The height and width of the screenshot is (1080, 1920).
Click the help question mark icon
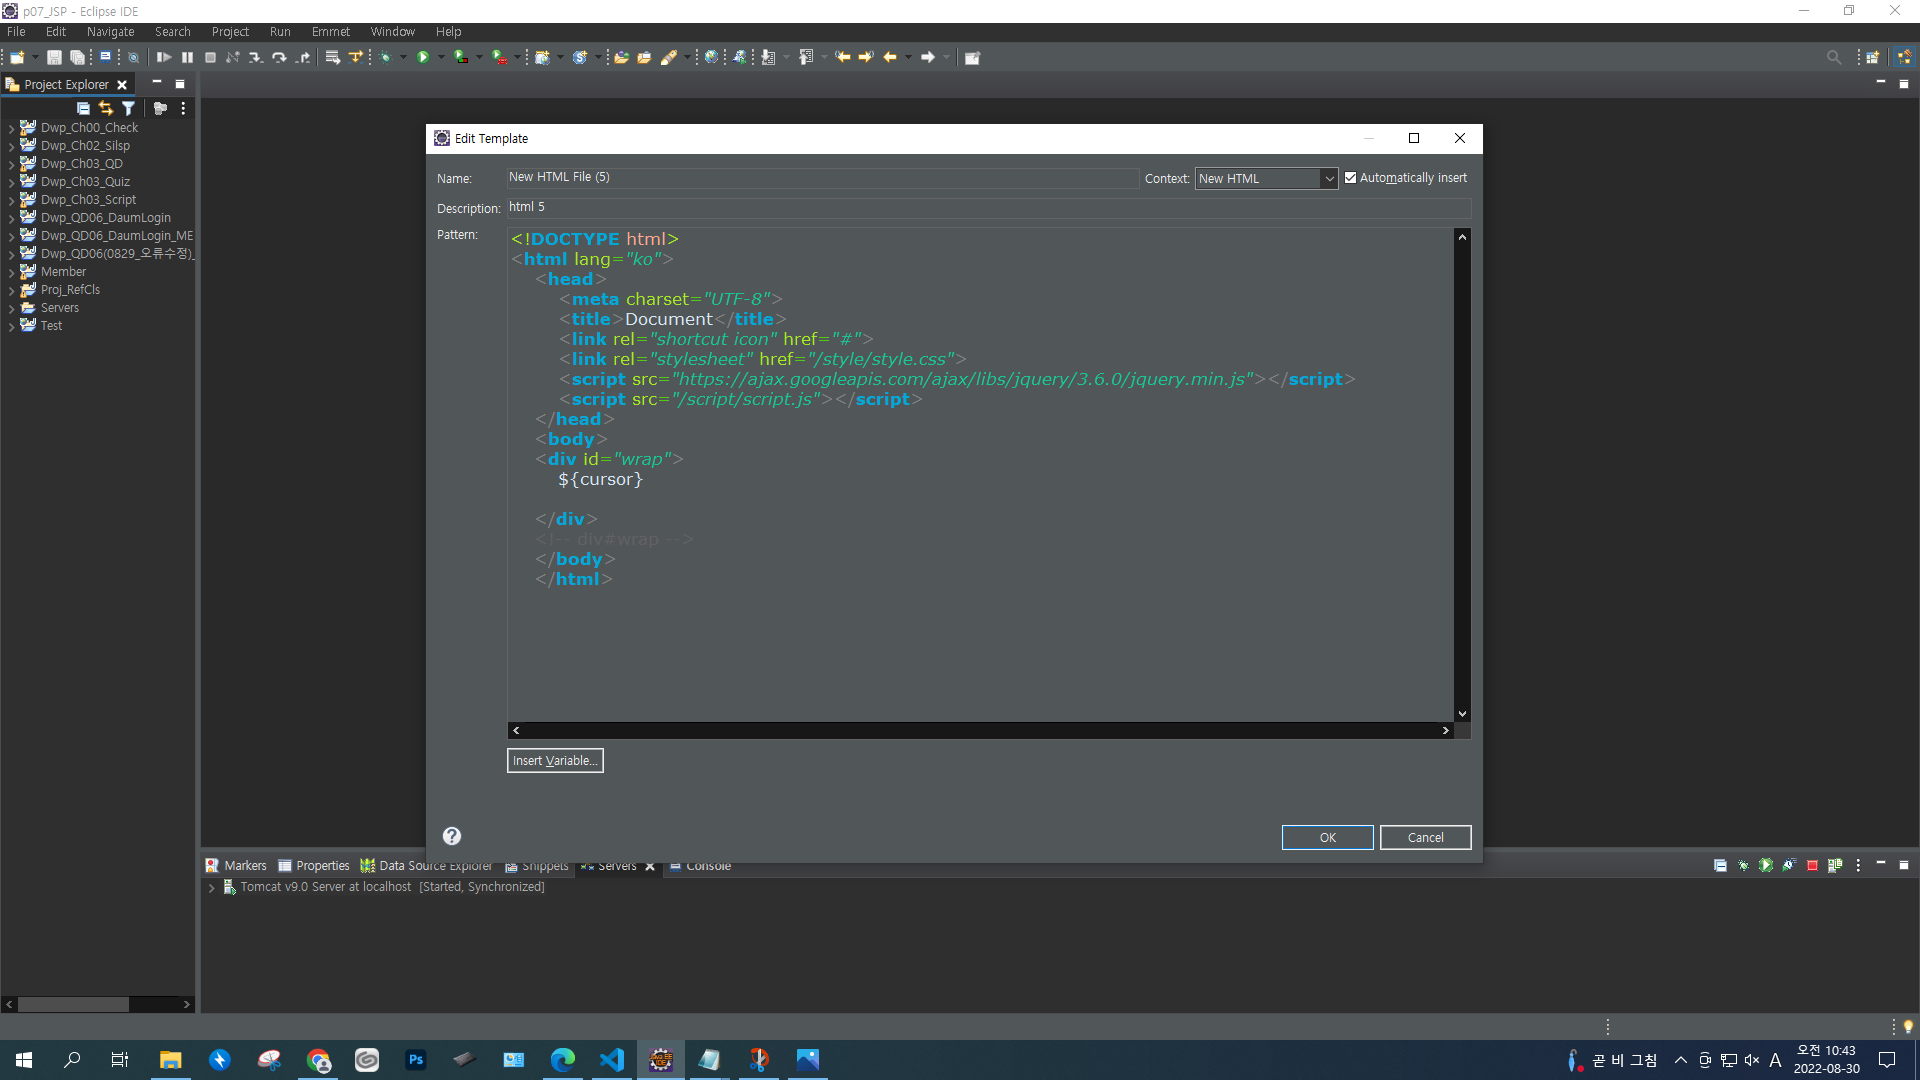(x=452, y=836)
